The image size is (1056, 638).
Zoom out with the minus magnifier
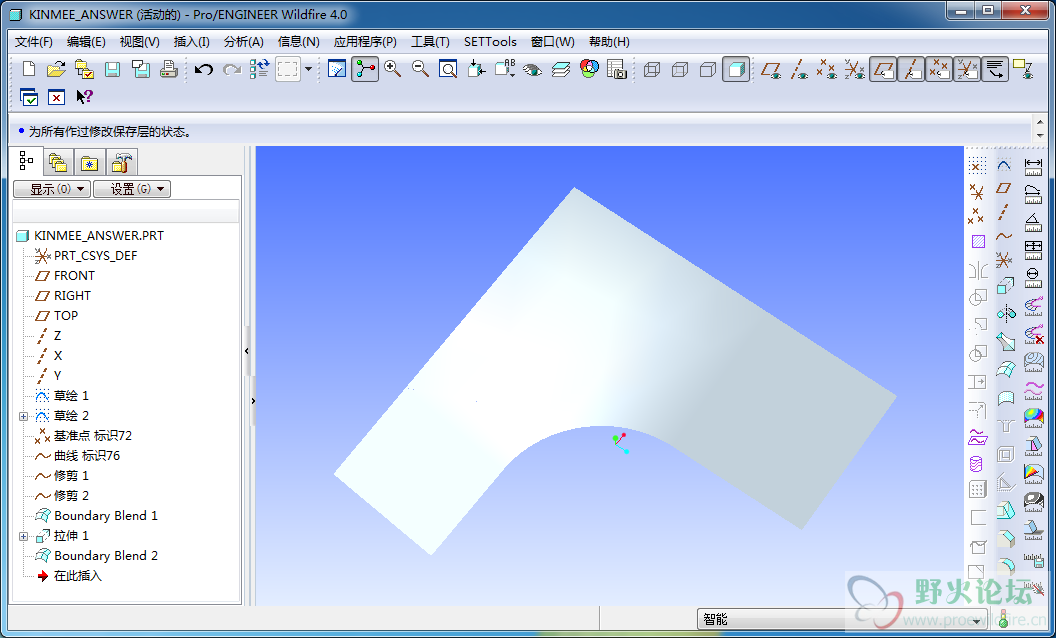[420, 69]
